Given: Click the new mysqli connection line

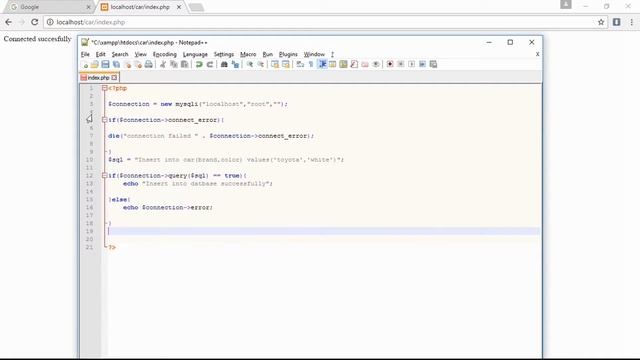Looking at the screenshot, I should pyautogui.click(x=198, y=104).
